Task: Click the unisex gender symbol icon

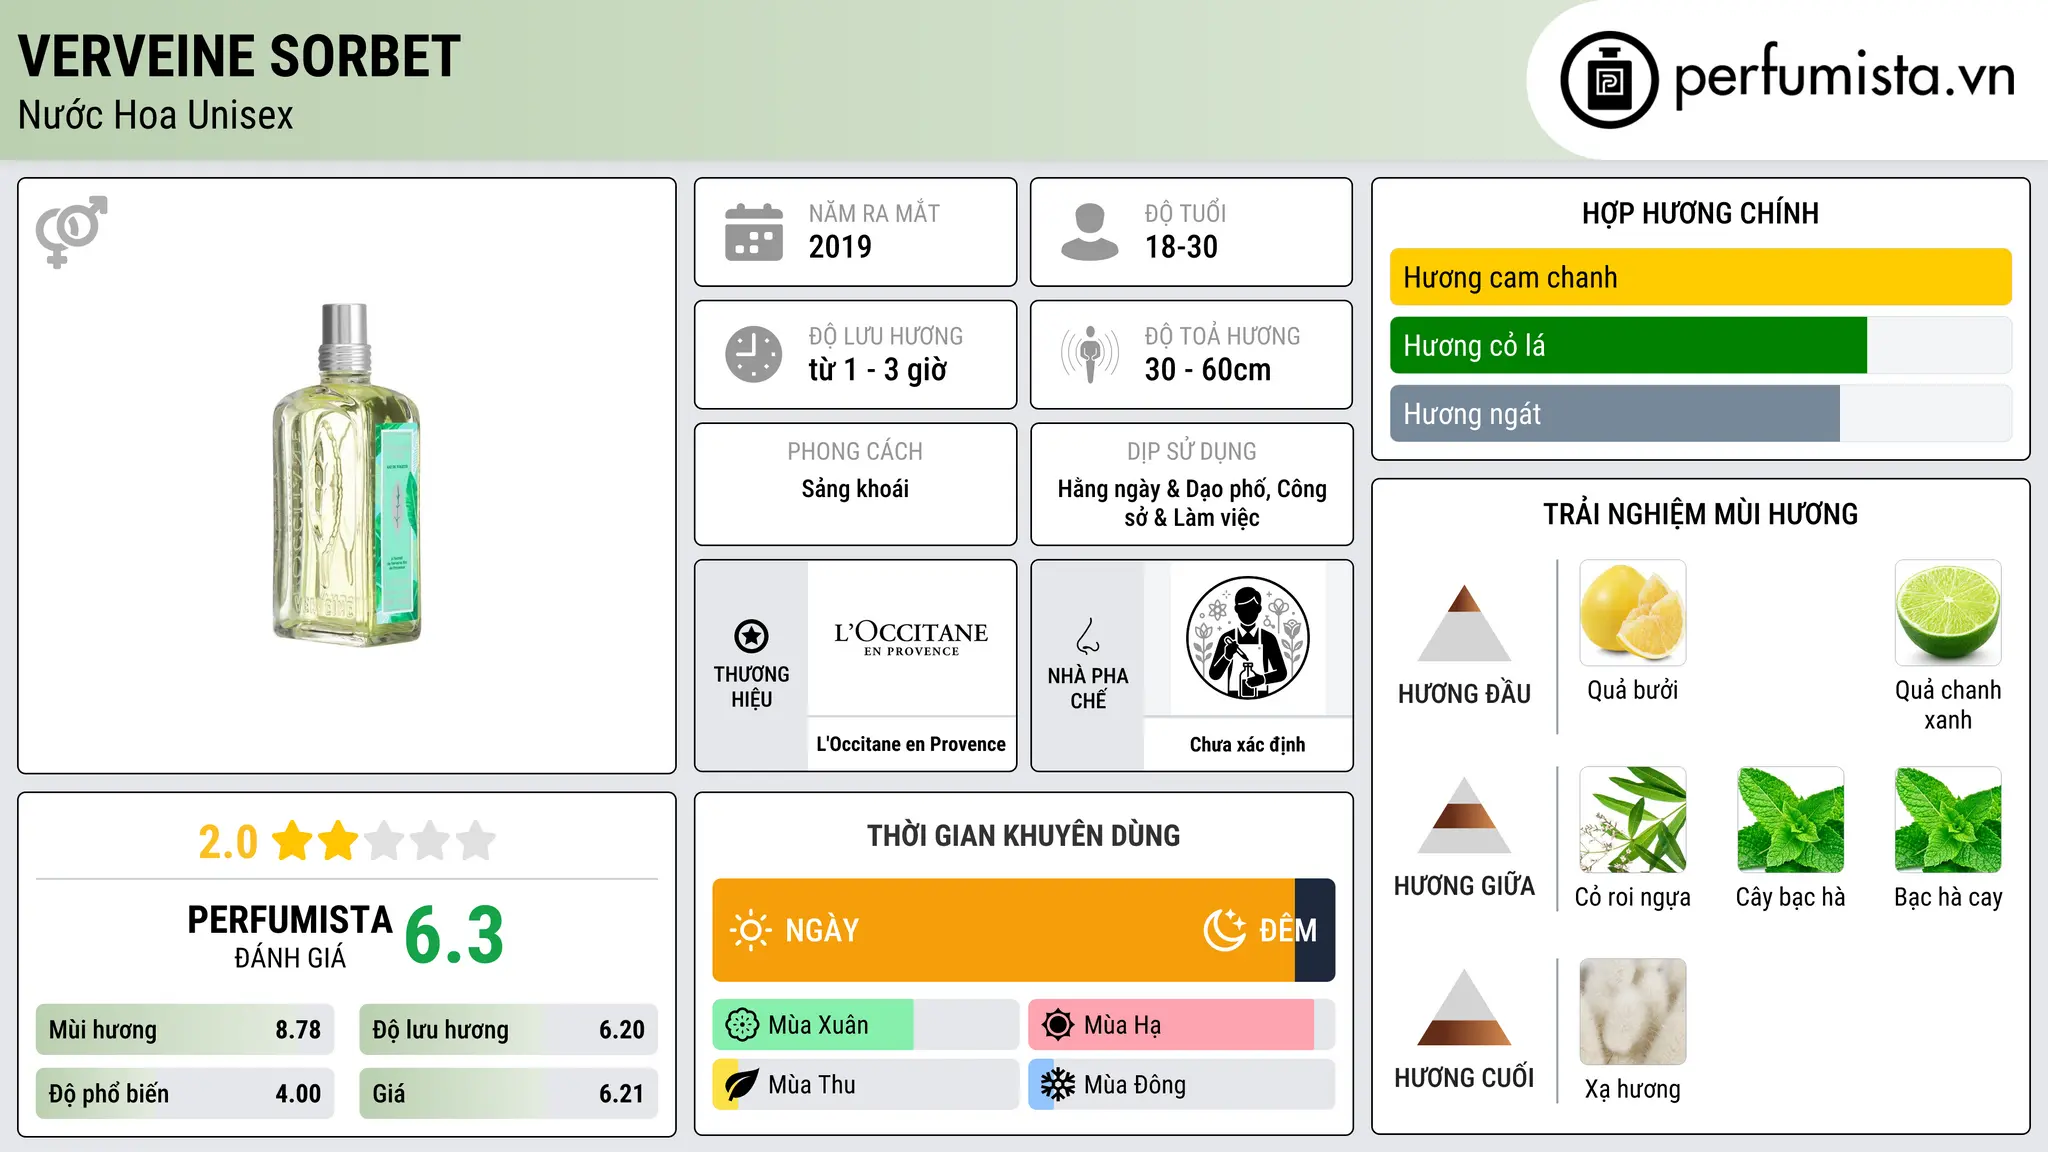Action: click(71, 232)
